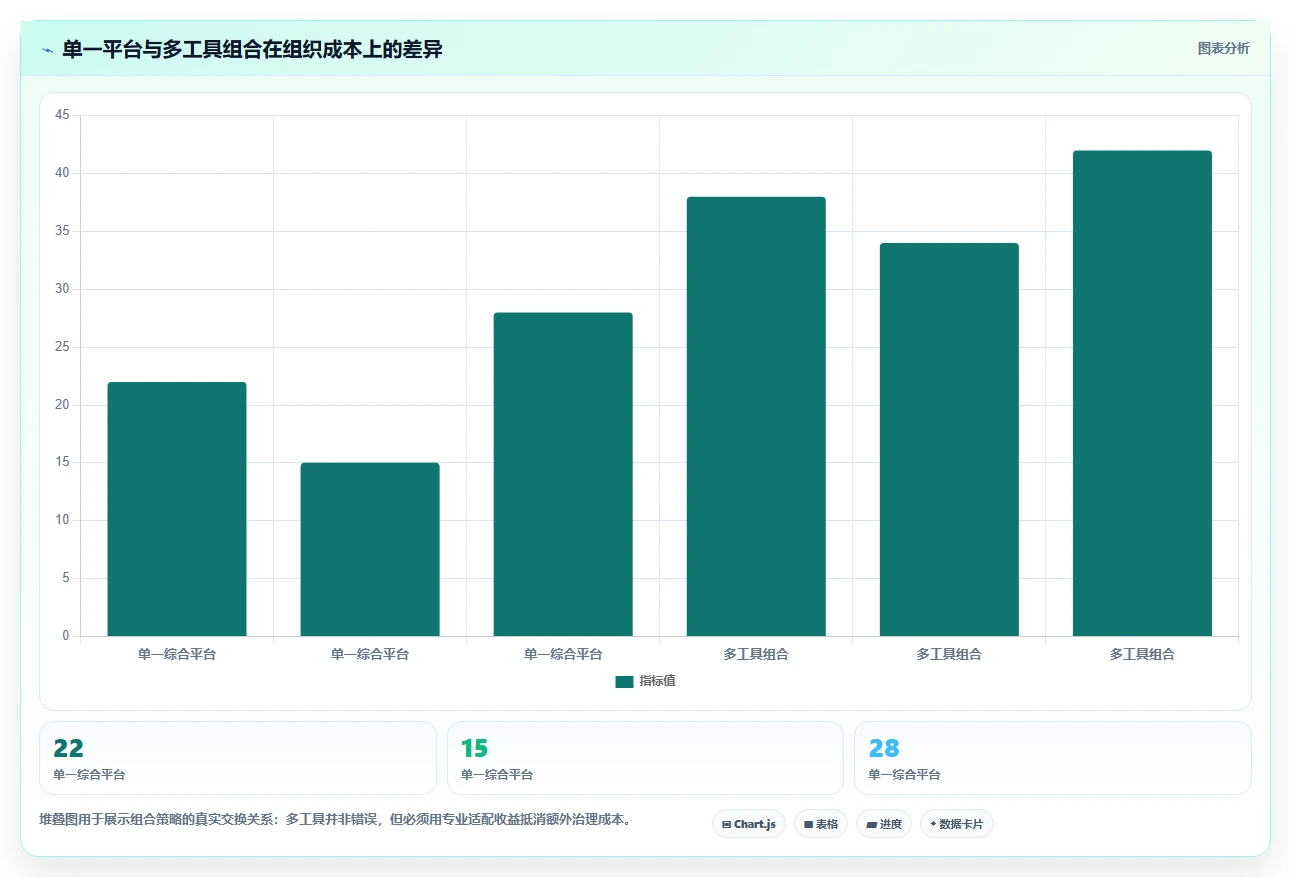The height and width of the screenshot is (877, 1291).
Task: Click the Chart.js chip
Action: pos(749,824)
